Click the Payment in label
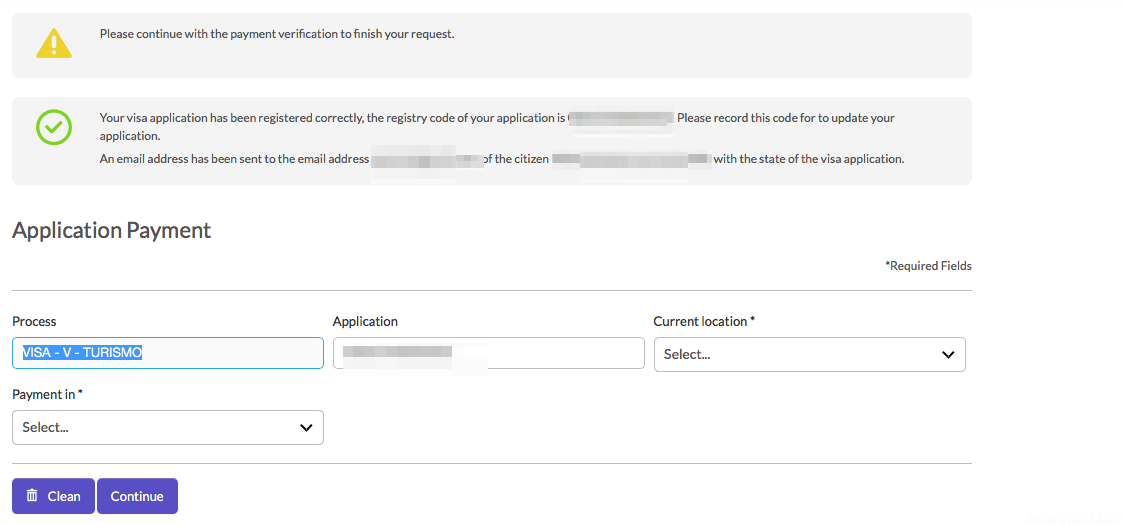The image size is (1124, 525). pos(46,394)
